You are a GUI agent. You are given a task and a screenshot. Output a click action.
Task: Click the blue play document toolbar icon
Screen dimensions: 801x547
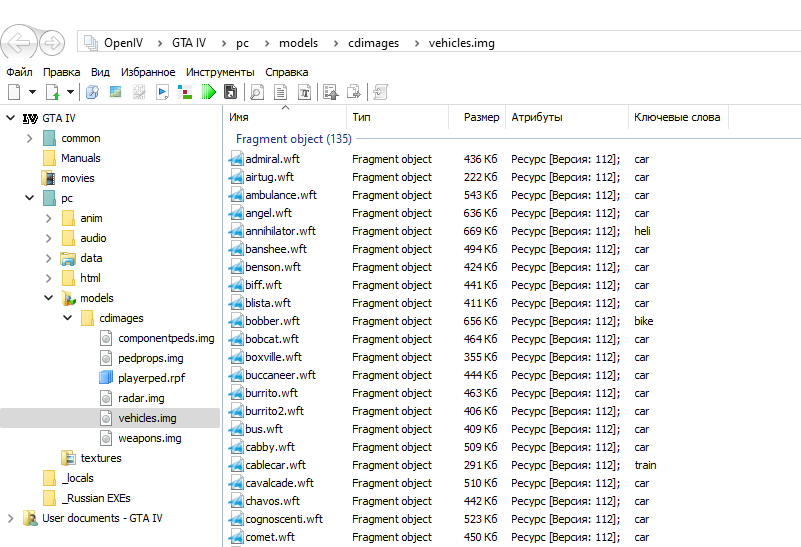coord(162,92)
